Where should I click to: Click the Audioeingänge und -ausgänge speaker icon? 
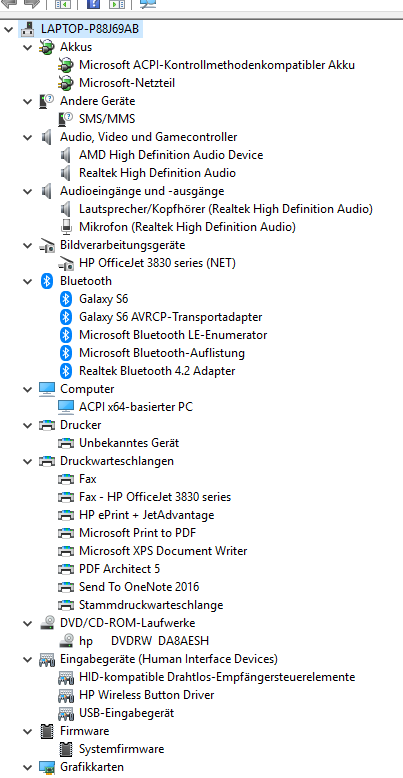tap(47, 191)
